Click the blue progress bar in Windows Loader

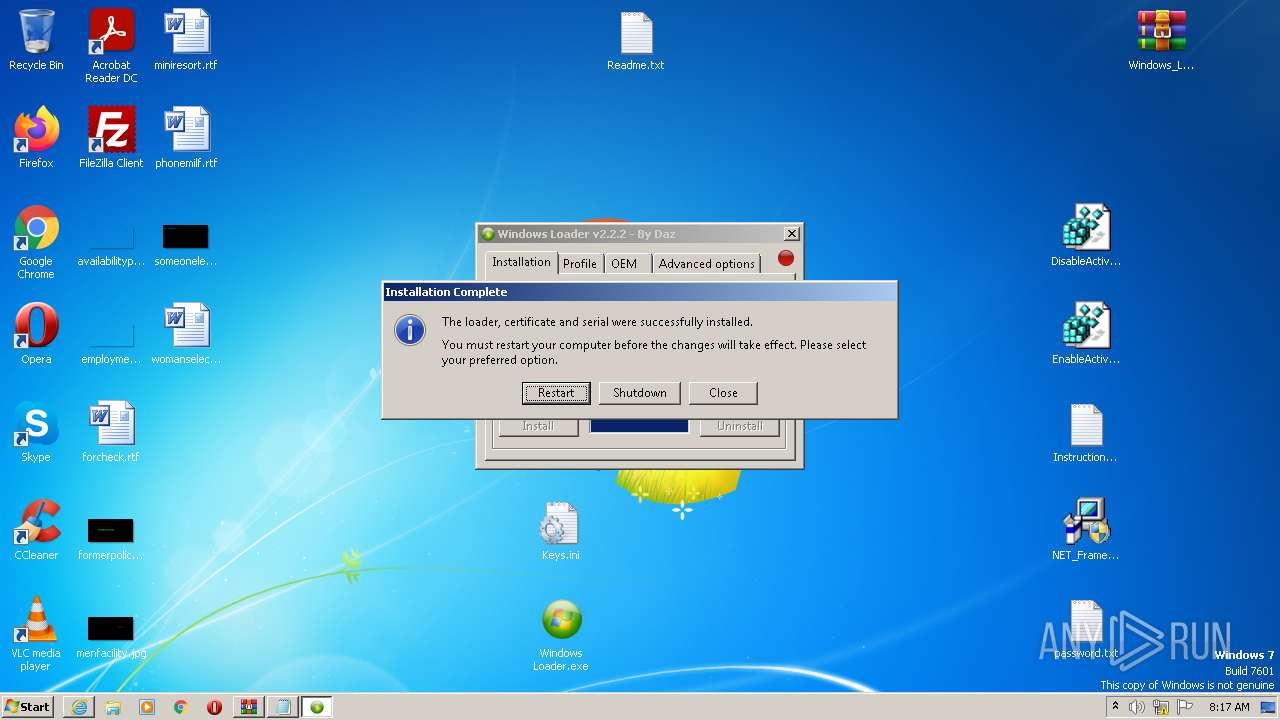click(639, 426)
